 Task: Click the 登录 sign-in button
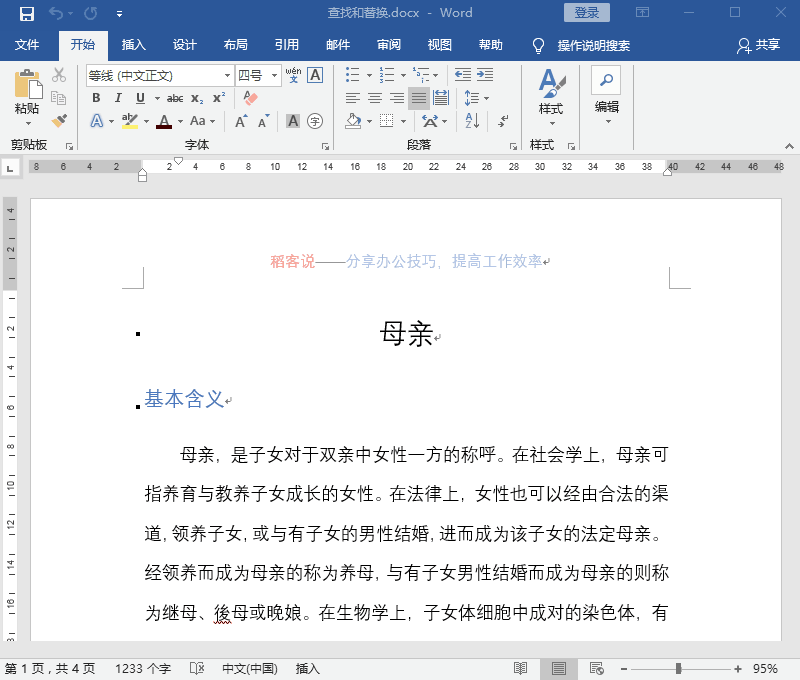click(x=587, y=13)
